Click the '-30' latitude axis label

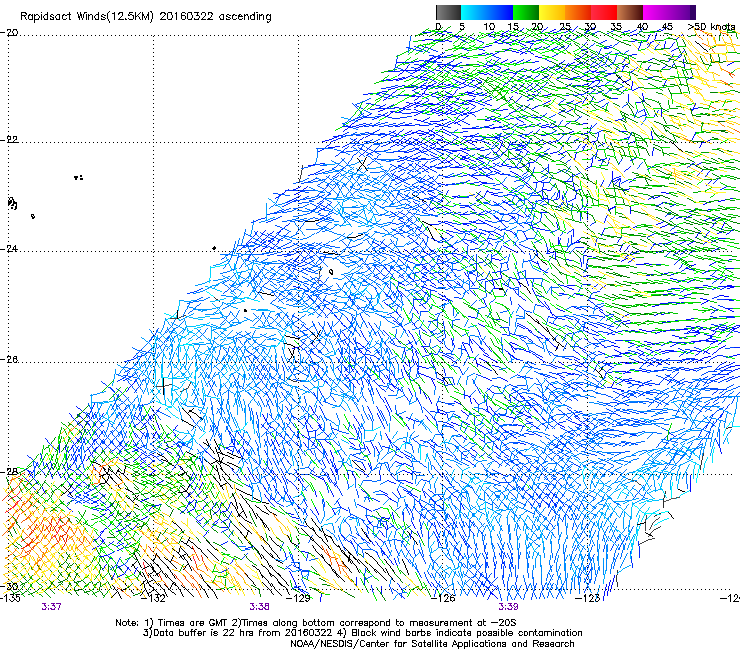[9, 586]
